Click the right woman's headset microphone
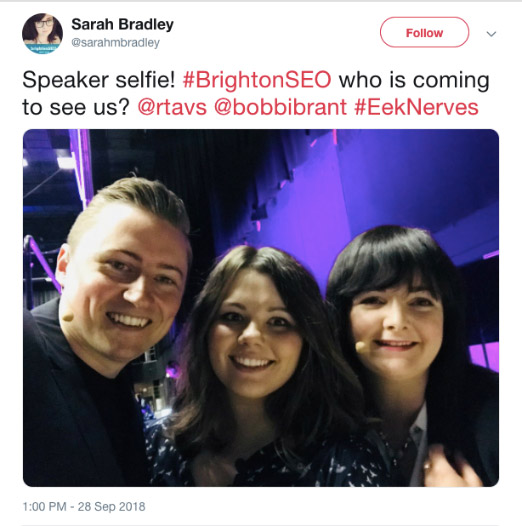 point(362,347)
